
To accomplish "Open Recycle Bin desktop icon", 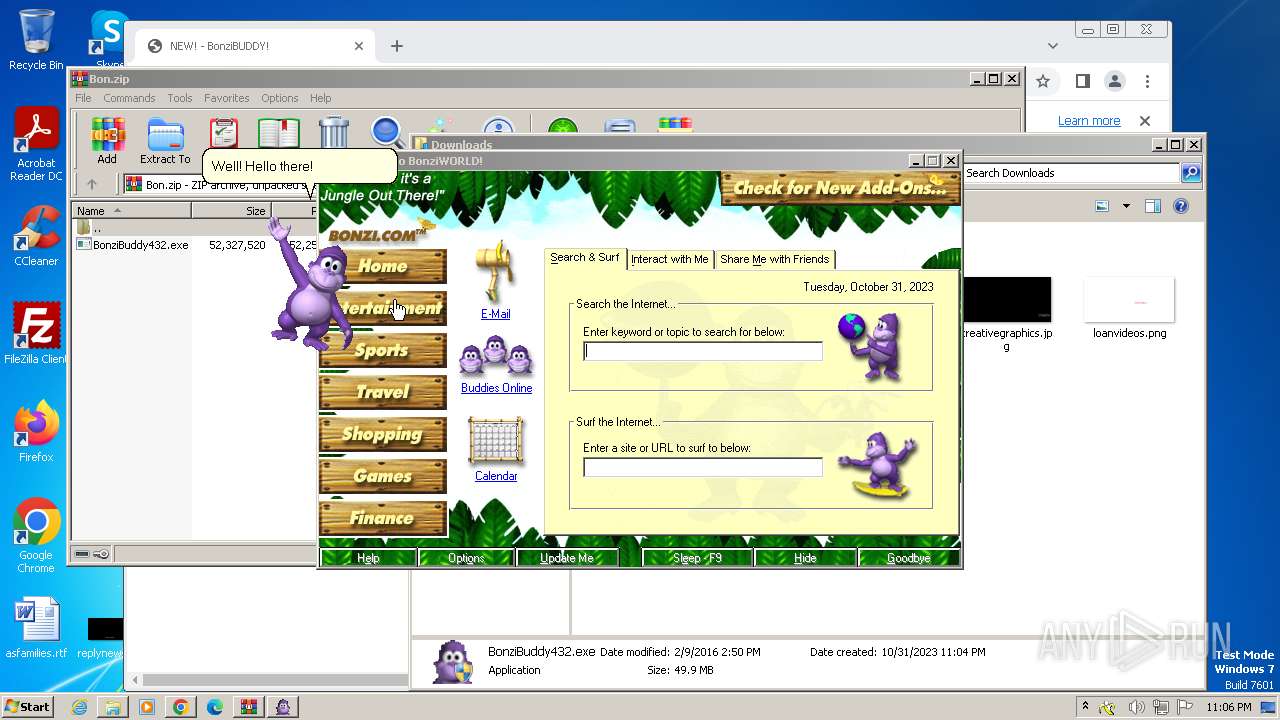I will [36, 39].
